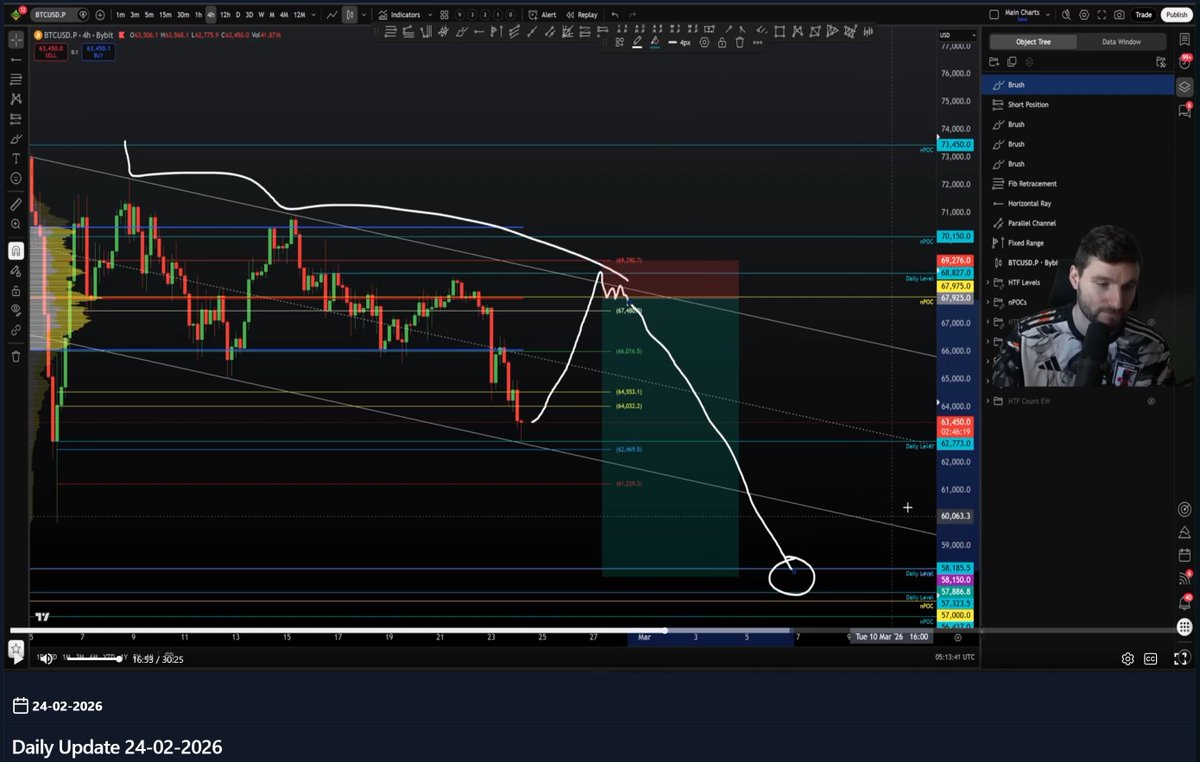Remove drawings with left trash icon

15,356
